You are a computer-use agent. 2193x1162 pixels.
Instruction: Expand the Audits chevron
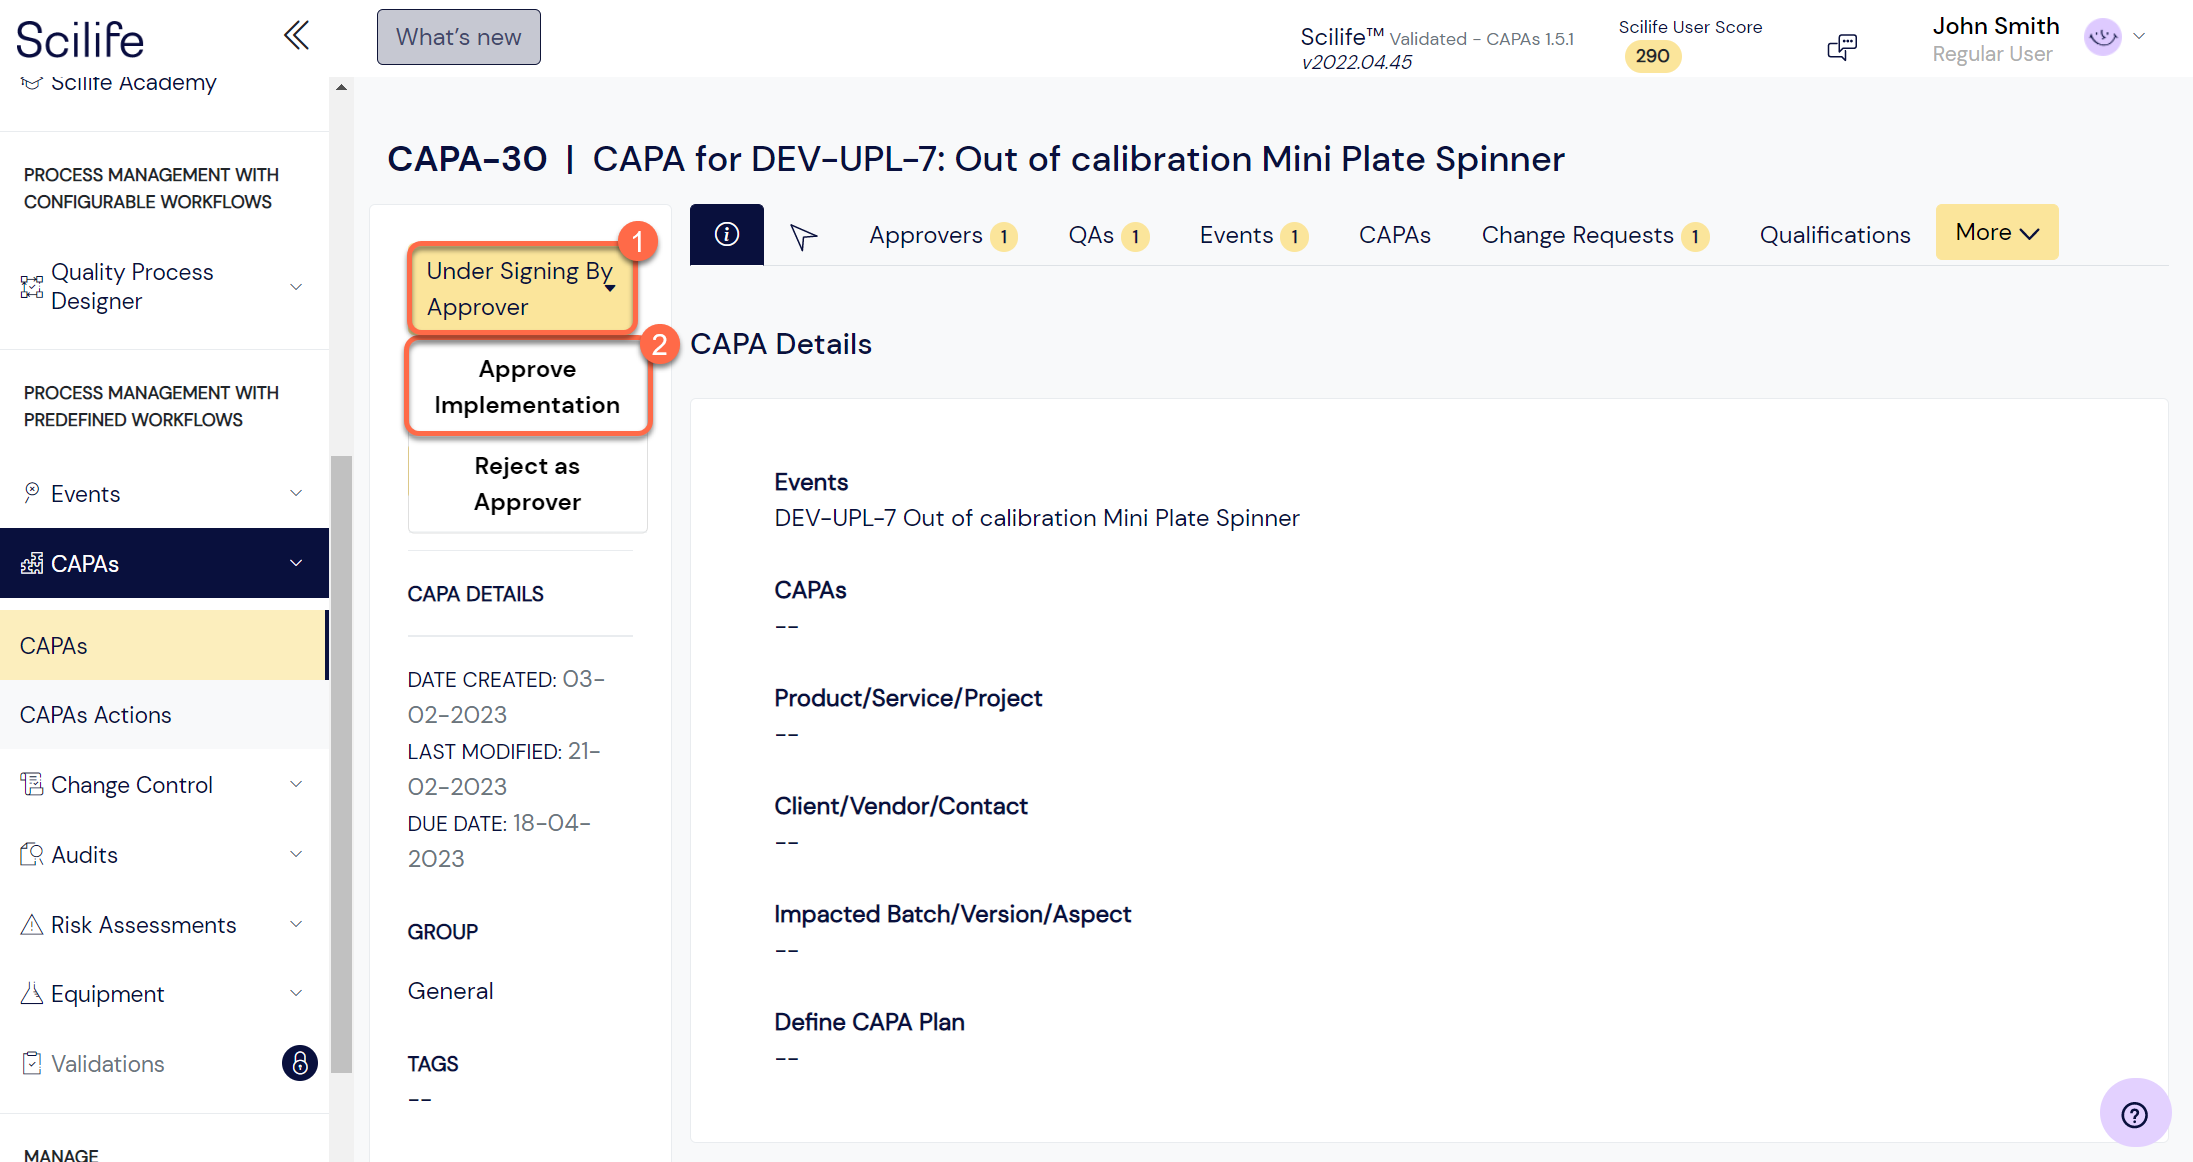click(x=296, y=854)
